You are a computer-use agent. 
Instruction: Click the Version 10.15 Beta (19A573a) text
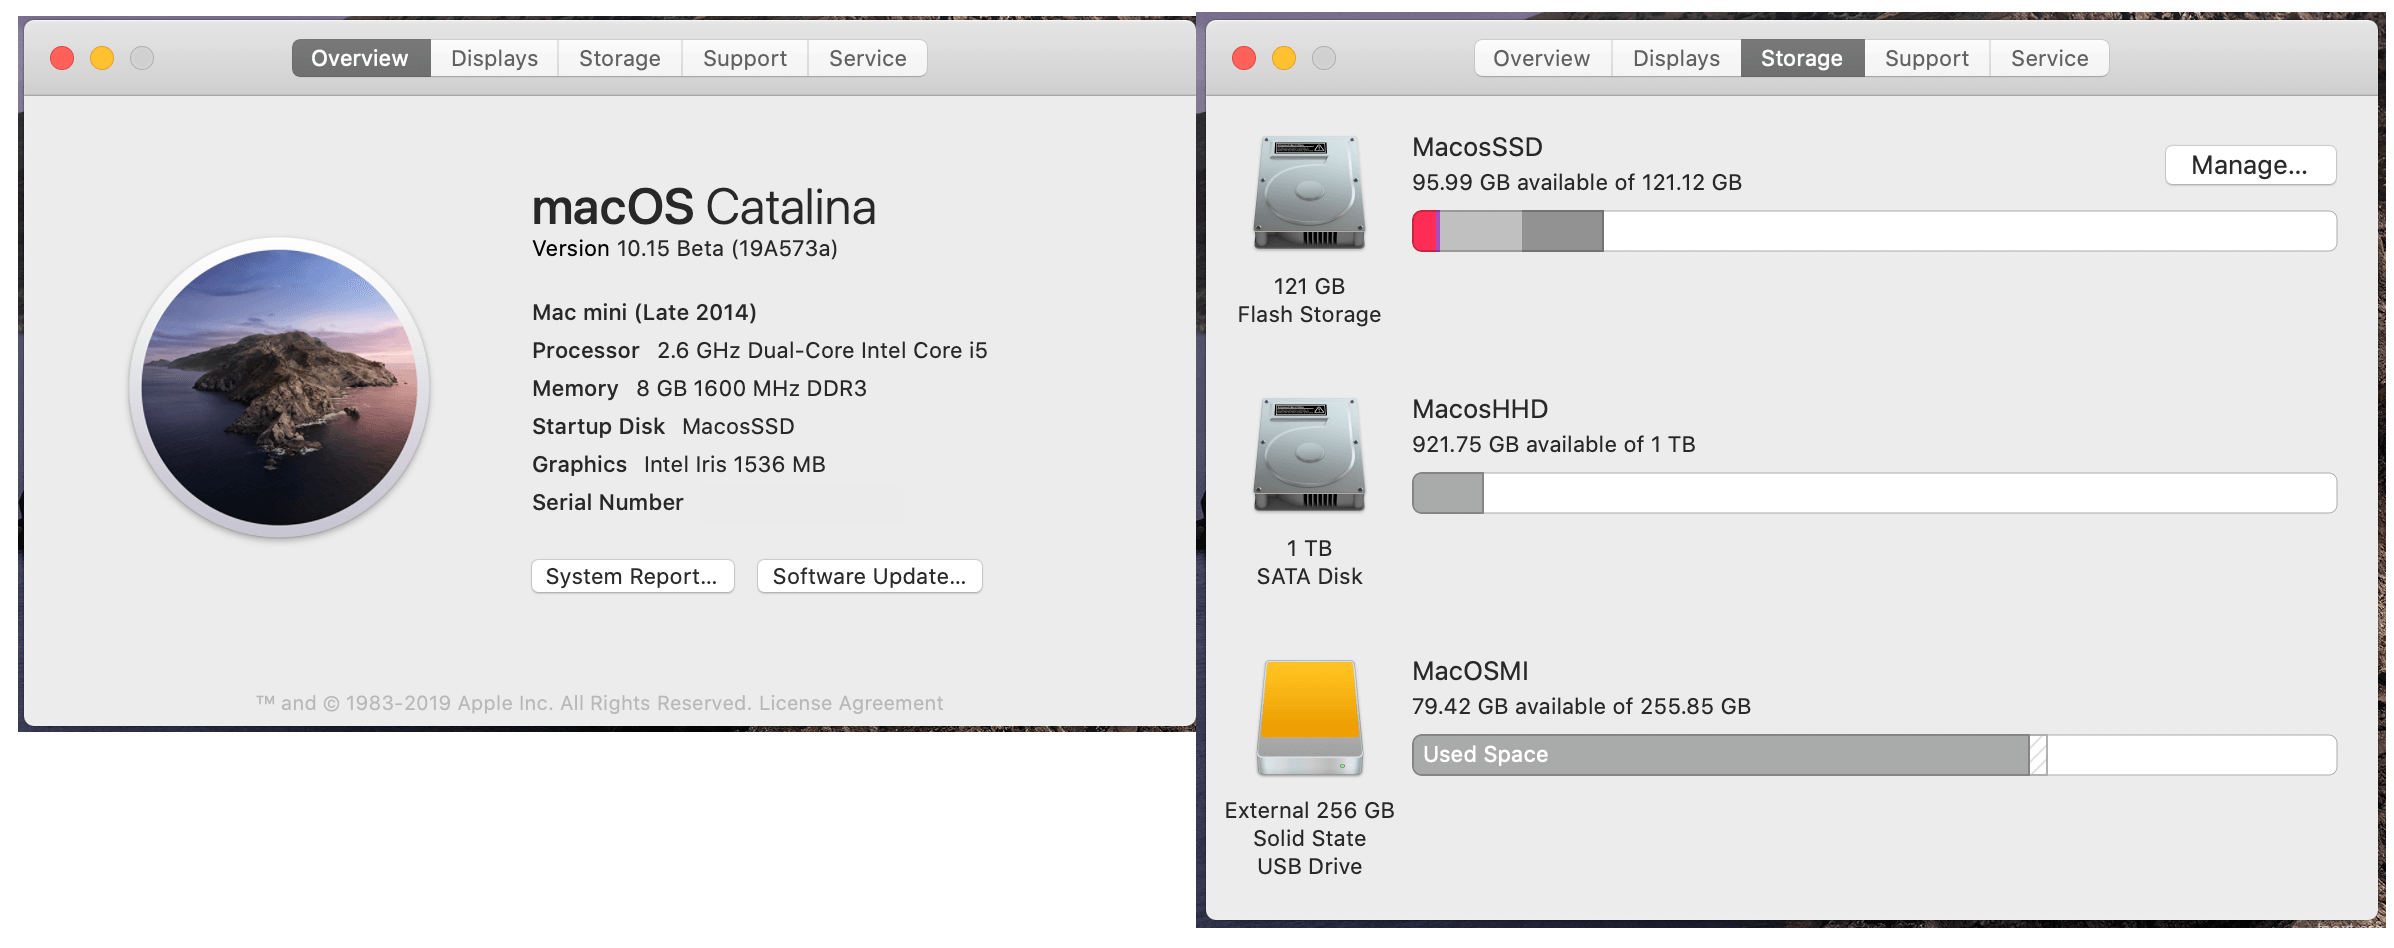[685, 248]
